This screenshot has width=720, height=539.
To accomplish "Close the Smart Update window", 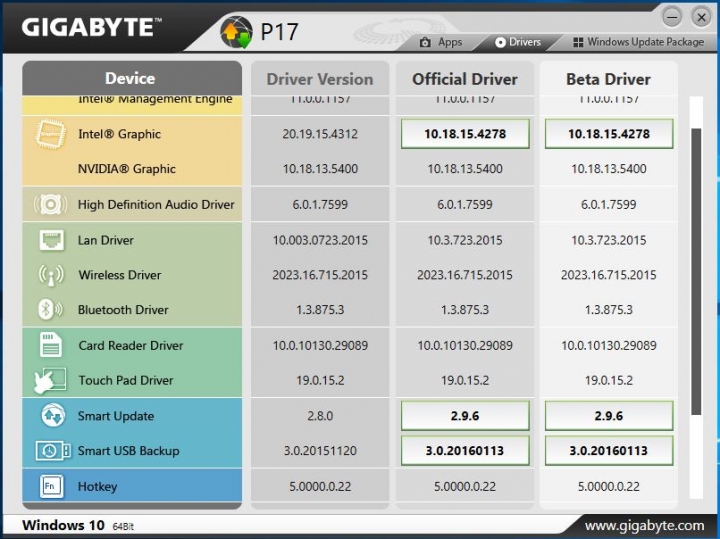I will pyautogui.click(x=701, y=17).
